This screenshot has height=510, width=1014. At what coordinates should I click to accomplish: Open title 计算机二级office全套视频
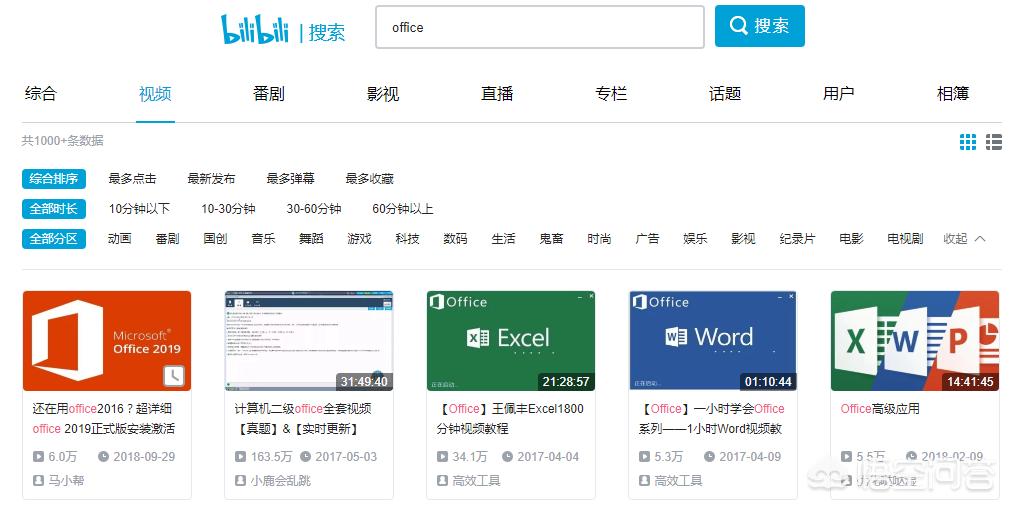coord(303,418)
